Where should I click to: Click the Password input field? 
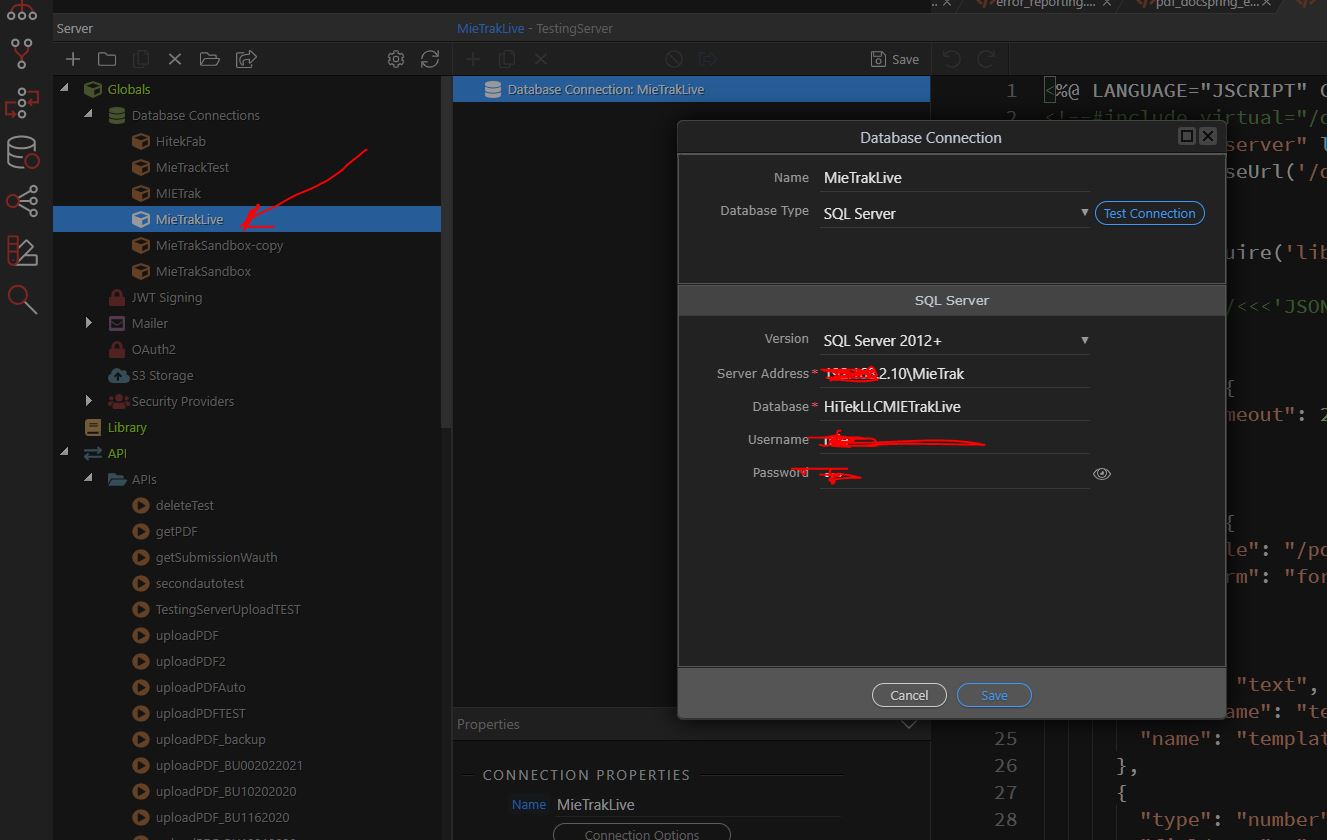coord(955,473)
